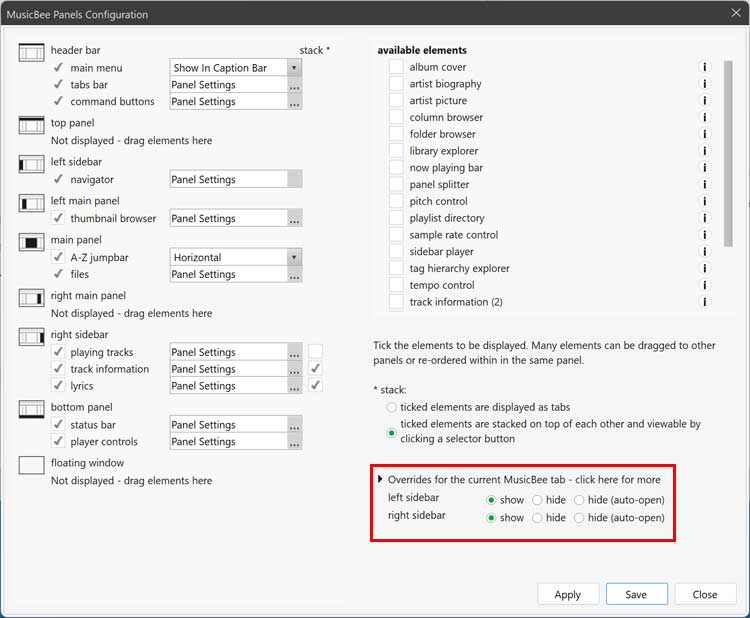
Task: Open info icon for column browser
Action: 705,117
